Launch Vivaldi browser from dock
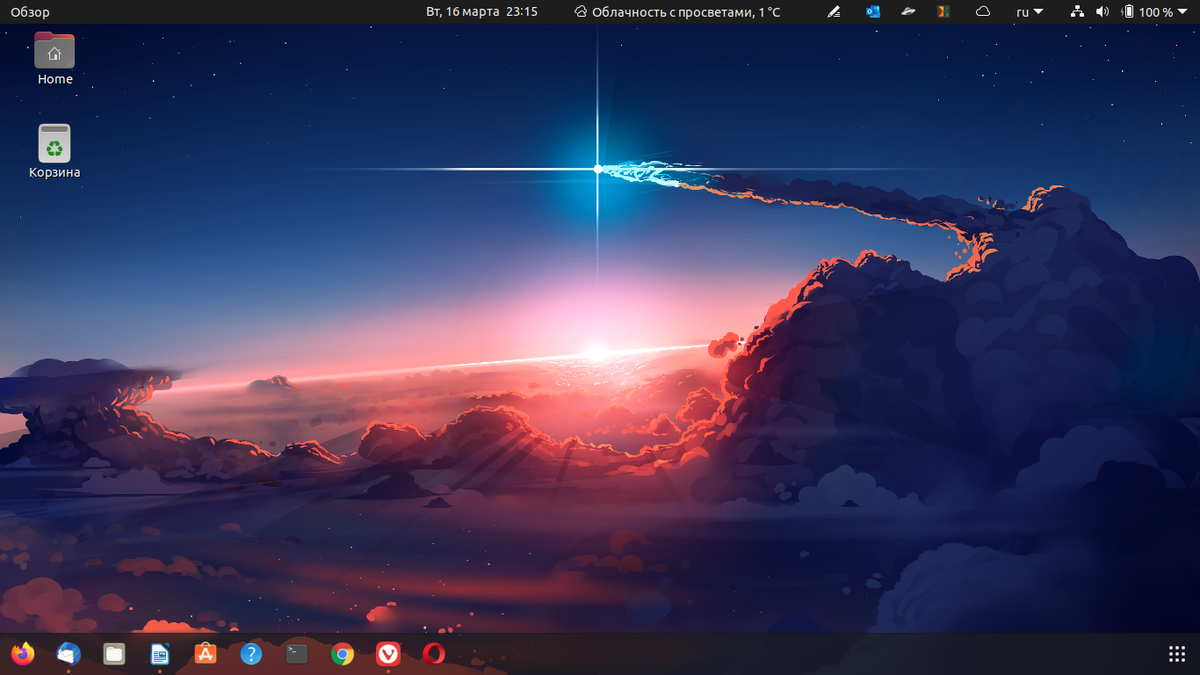1200x675 pixels. (x=388, y=654)
